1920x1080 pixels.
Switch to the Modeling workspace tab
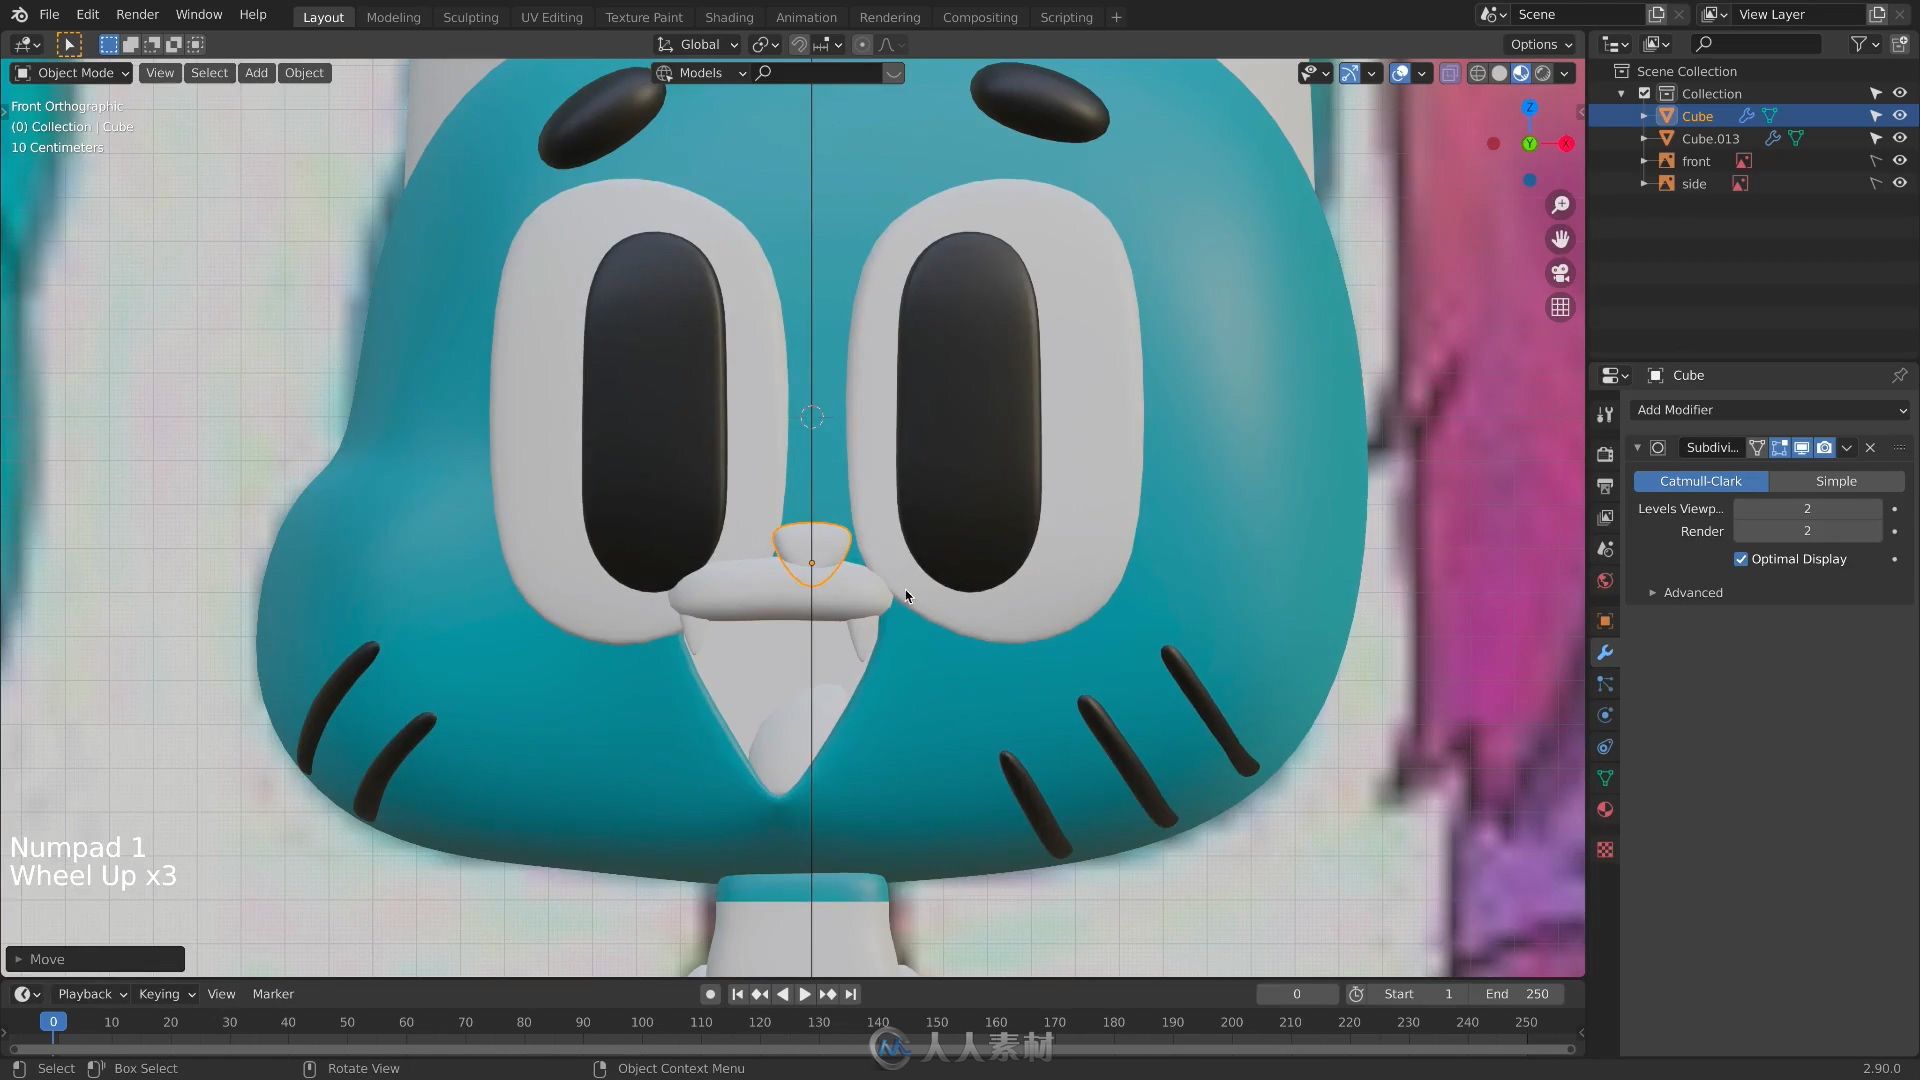click(393, 17)
